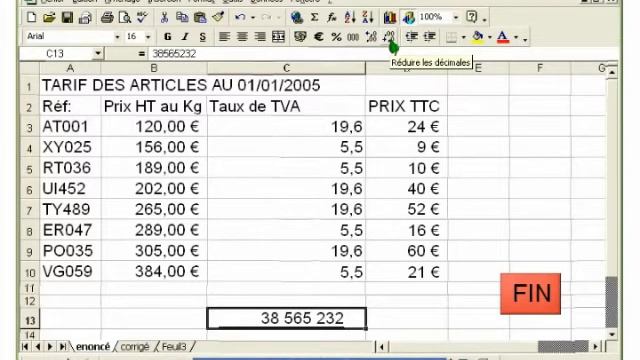Sort descending Z to A
This screenshot has height=360, width=640.
click(367, 18)
